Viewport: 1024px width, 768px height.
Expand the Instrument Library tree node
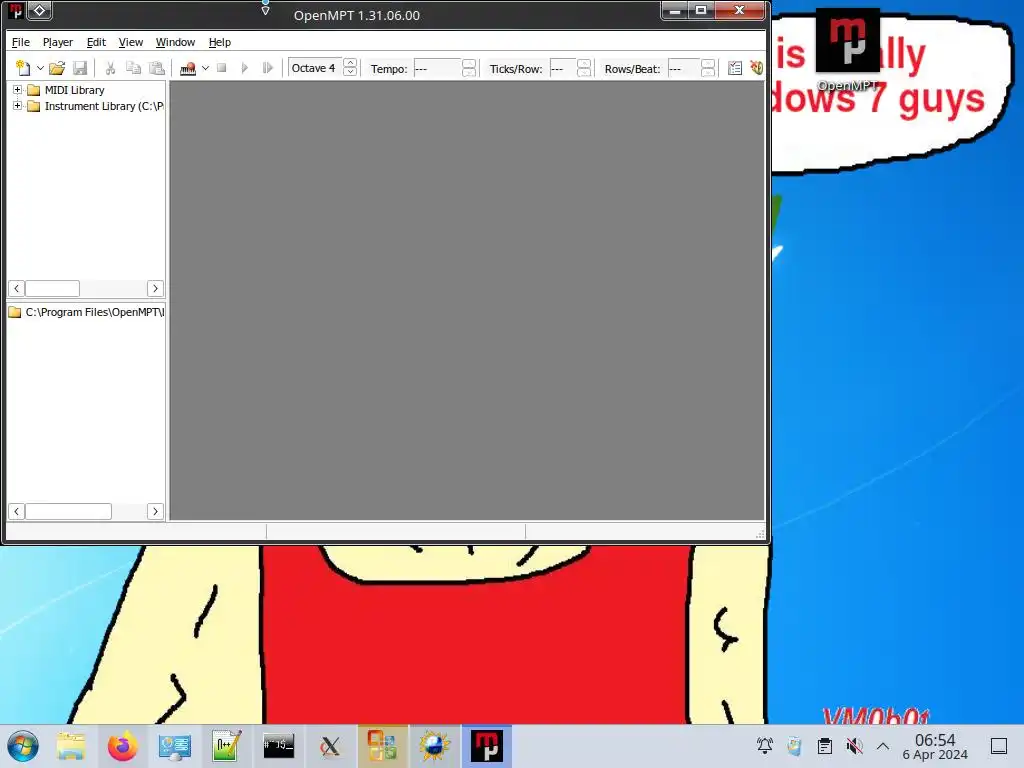point(18,105)
